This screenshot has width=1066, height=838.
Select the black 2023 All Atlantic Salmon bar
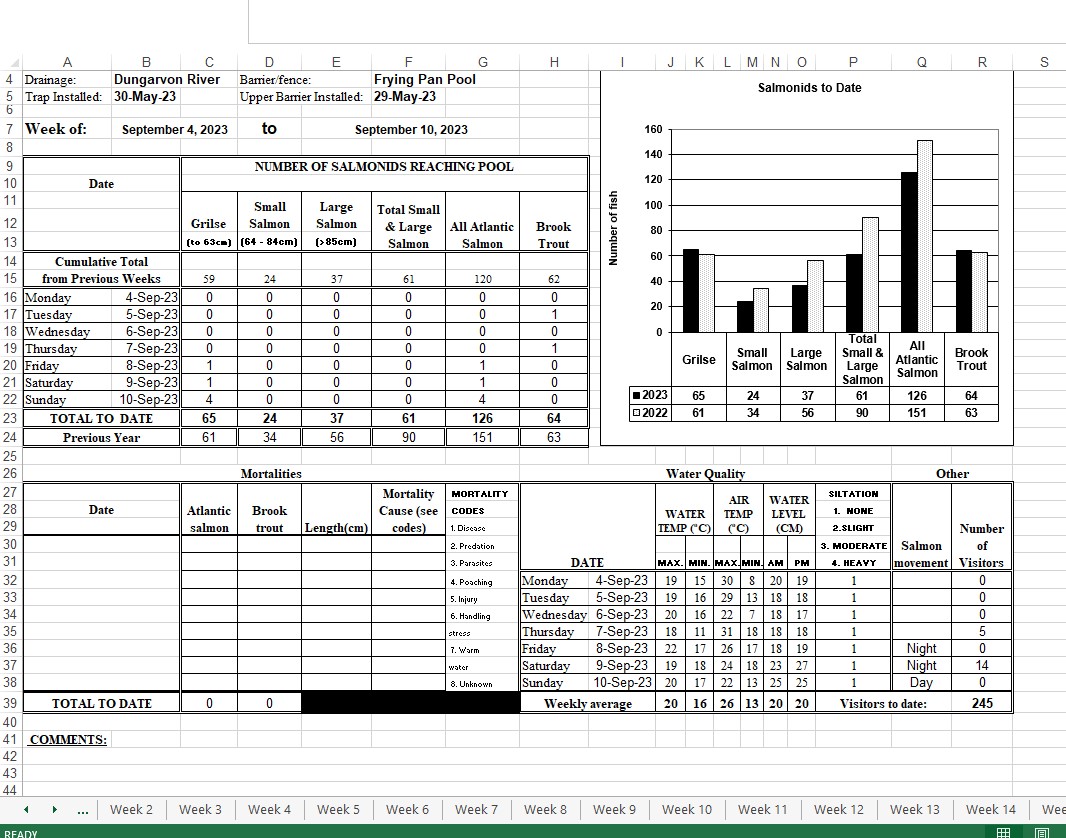[x=908, y=252]
